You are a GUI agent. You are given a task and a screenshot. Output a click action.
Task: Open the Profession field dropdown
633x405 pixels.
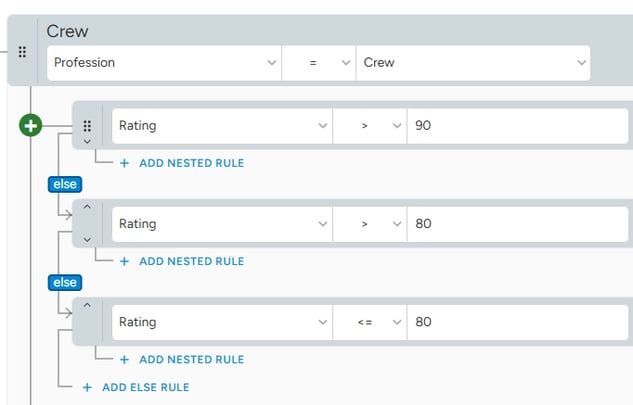click(166, 62)
